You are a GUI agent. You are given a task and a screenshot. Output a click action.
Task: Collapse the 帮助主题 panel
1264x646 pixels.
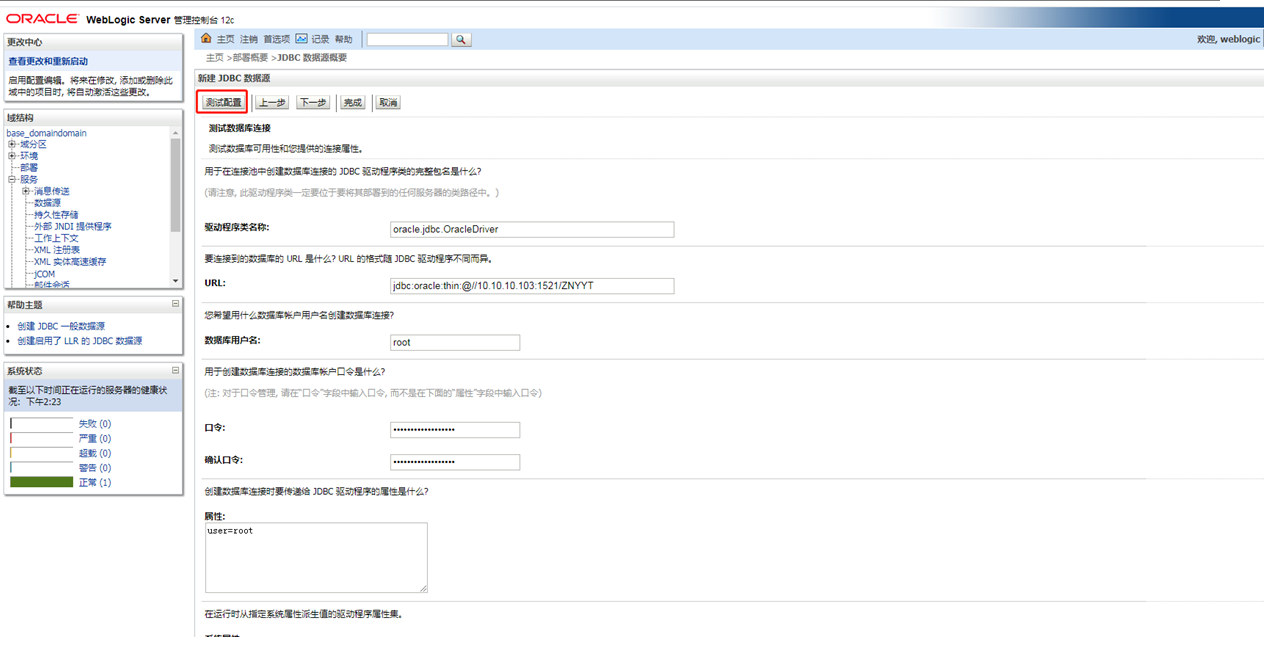click(x=176, y=304)
